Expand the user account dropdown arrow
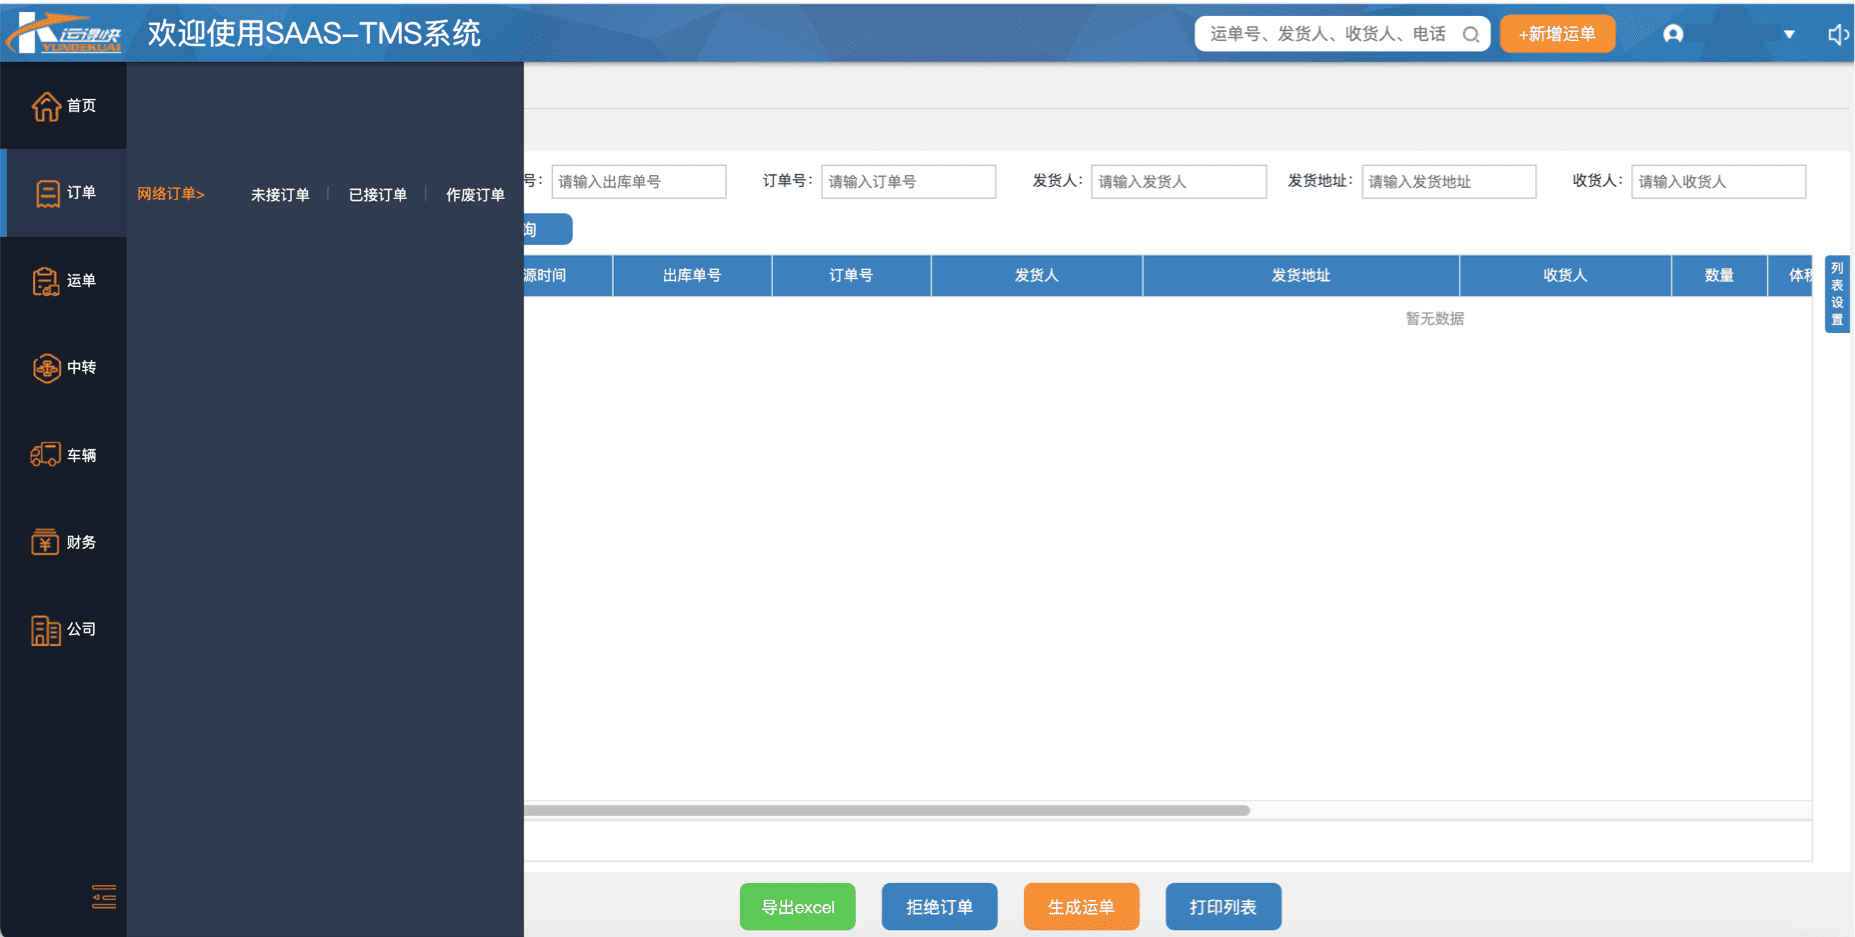This screenshot has width=1855, height=937. point(1789,35)
